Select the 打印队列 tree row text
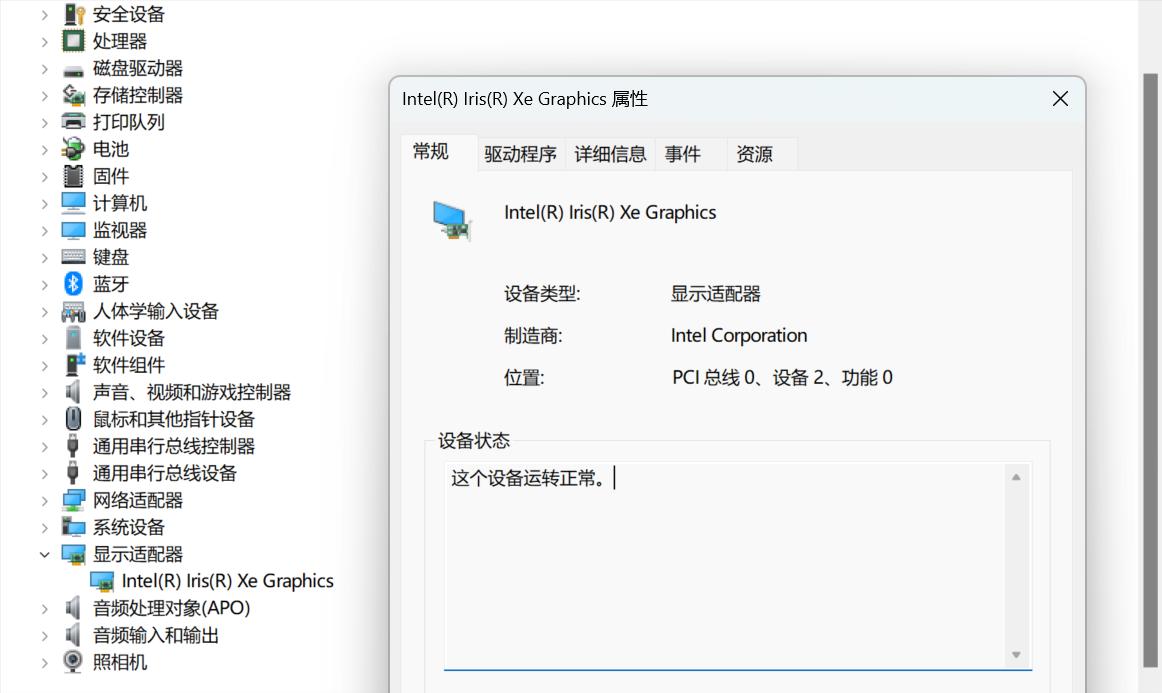This screenshot has height=693, width=1162. 128,122
